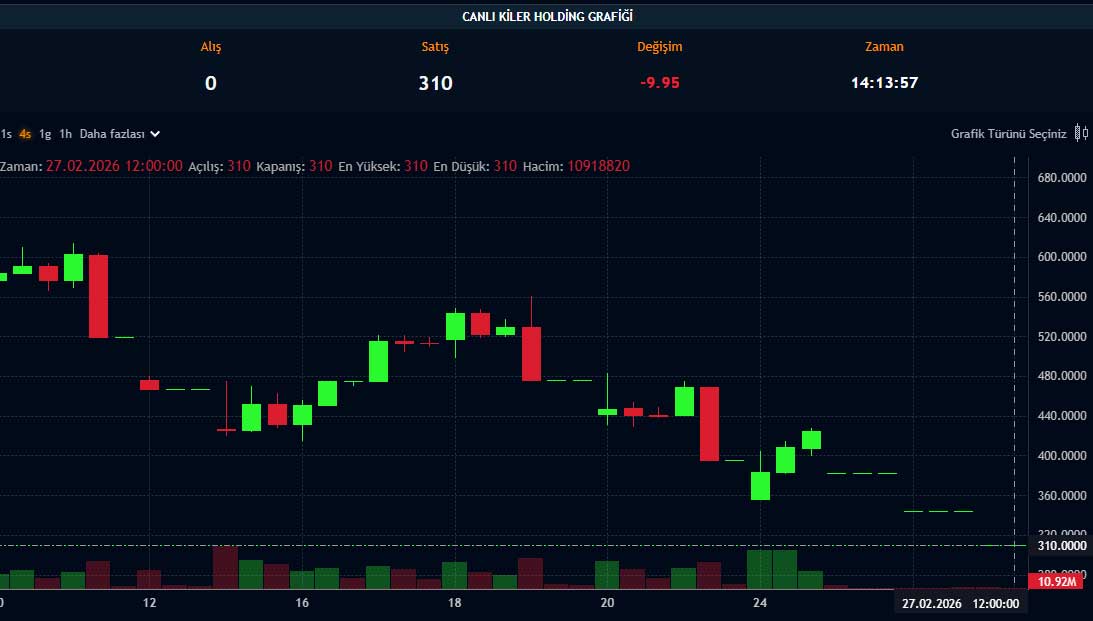Click the red 10.92M volume tag

[1059, 581]
